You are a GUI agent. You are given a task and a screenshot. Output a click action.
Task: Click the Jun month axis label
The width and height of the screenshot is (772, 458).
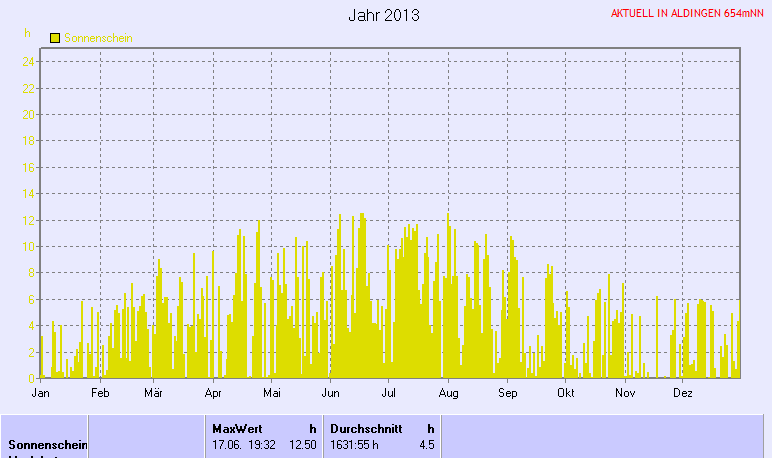point(329,393)
